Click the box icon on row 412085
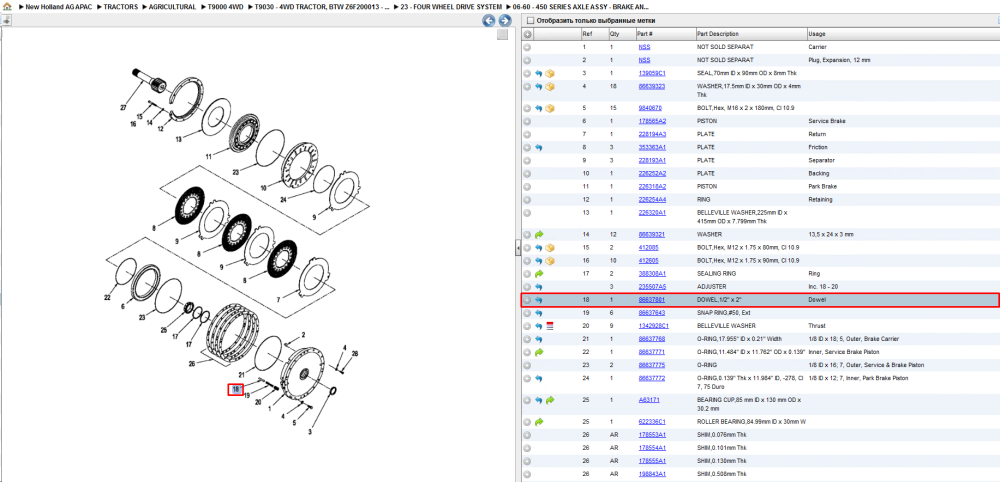 550,247
